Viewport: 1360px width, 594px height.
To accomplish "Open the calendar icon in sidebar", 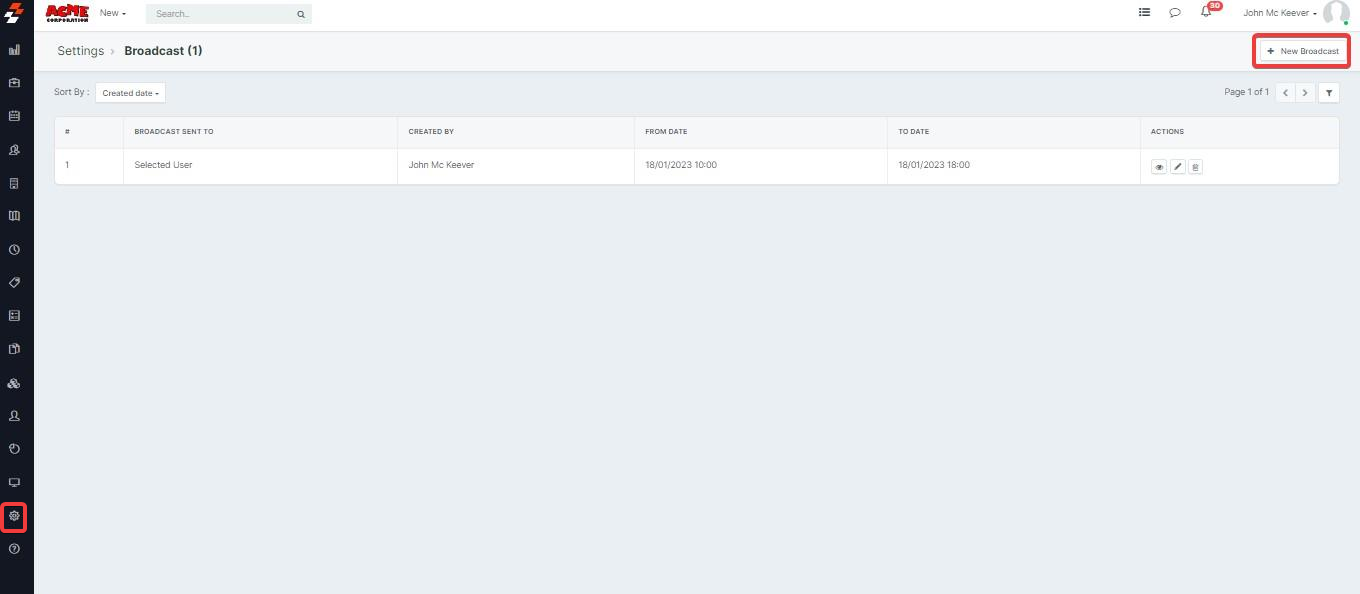I will [14, 116].
